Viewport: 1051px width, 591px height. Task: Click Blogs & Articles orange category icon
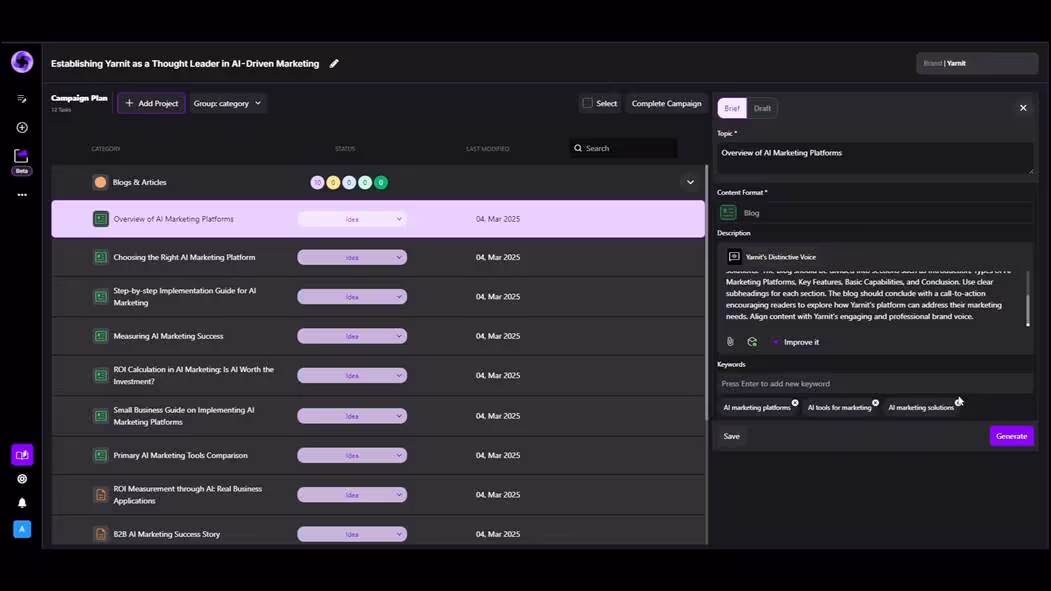point(101,182)
